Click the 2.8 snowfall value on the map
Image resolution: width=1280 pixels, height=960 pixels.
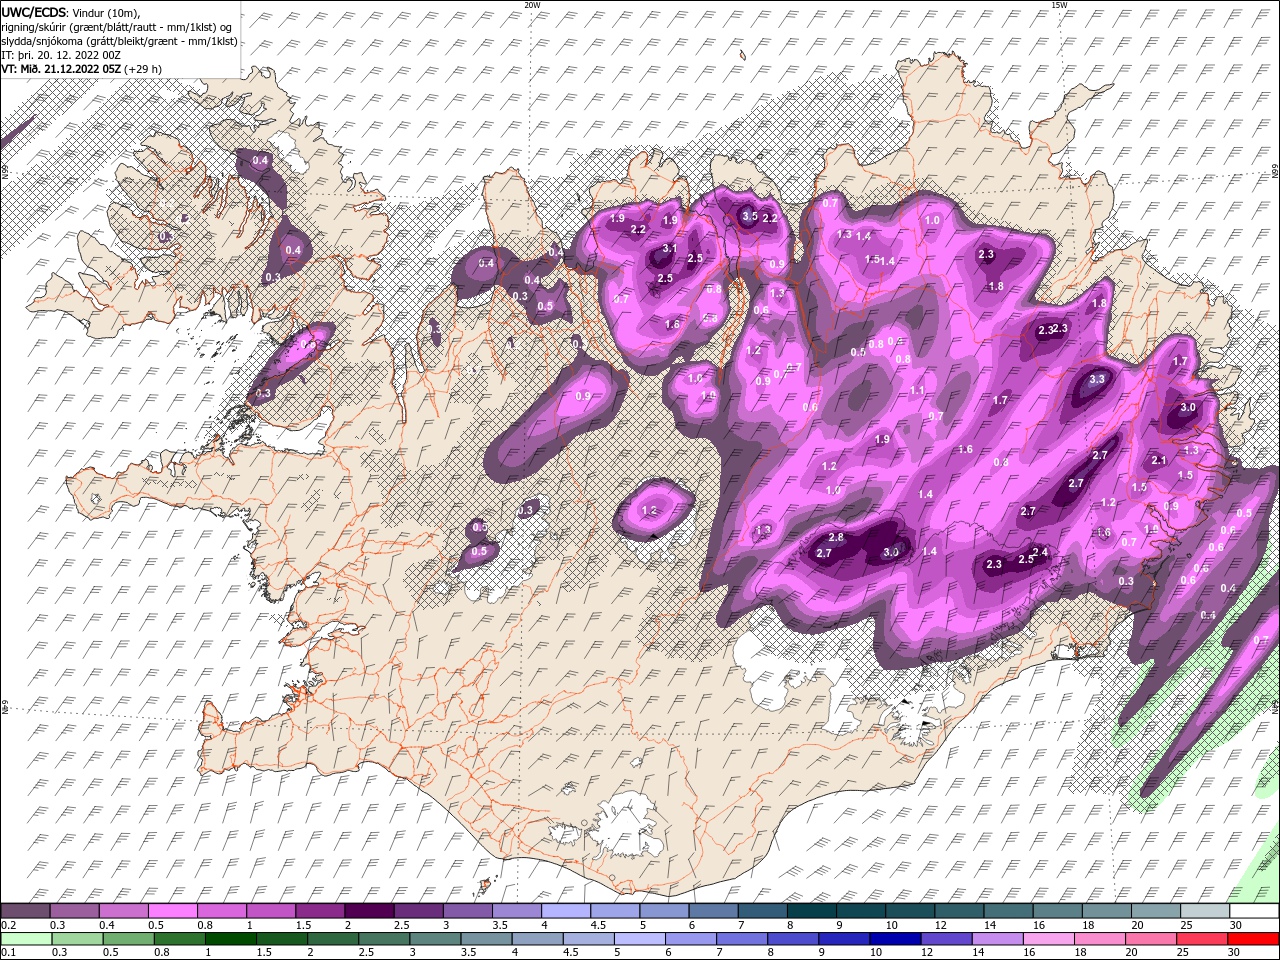click(837, 538)
